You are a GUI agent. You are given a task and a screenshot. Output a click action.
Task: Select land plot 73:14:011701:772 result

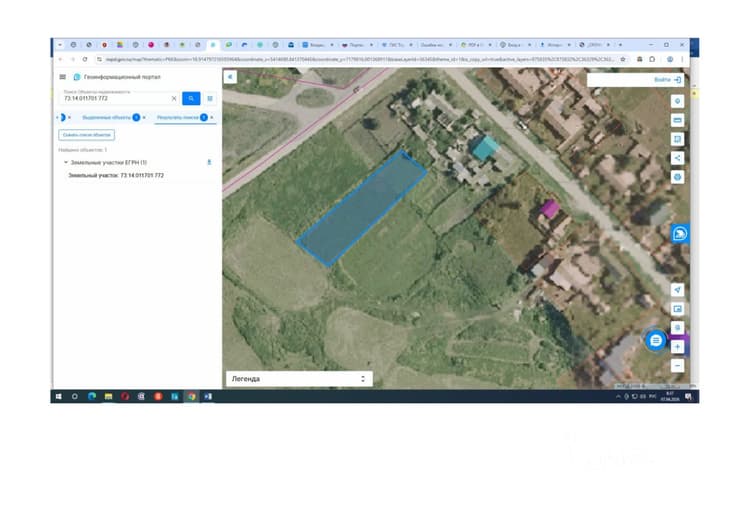(116, 176)
